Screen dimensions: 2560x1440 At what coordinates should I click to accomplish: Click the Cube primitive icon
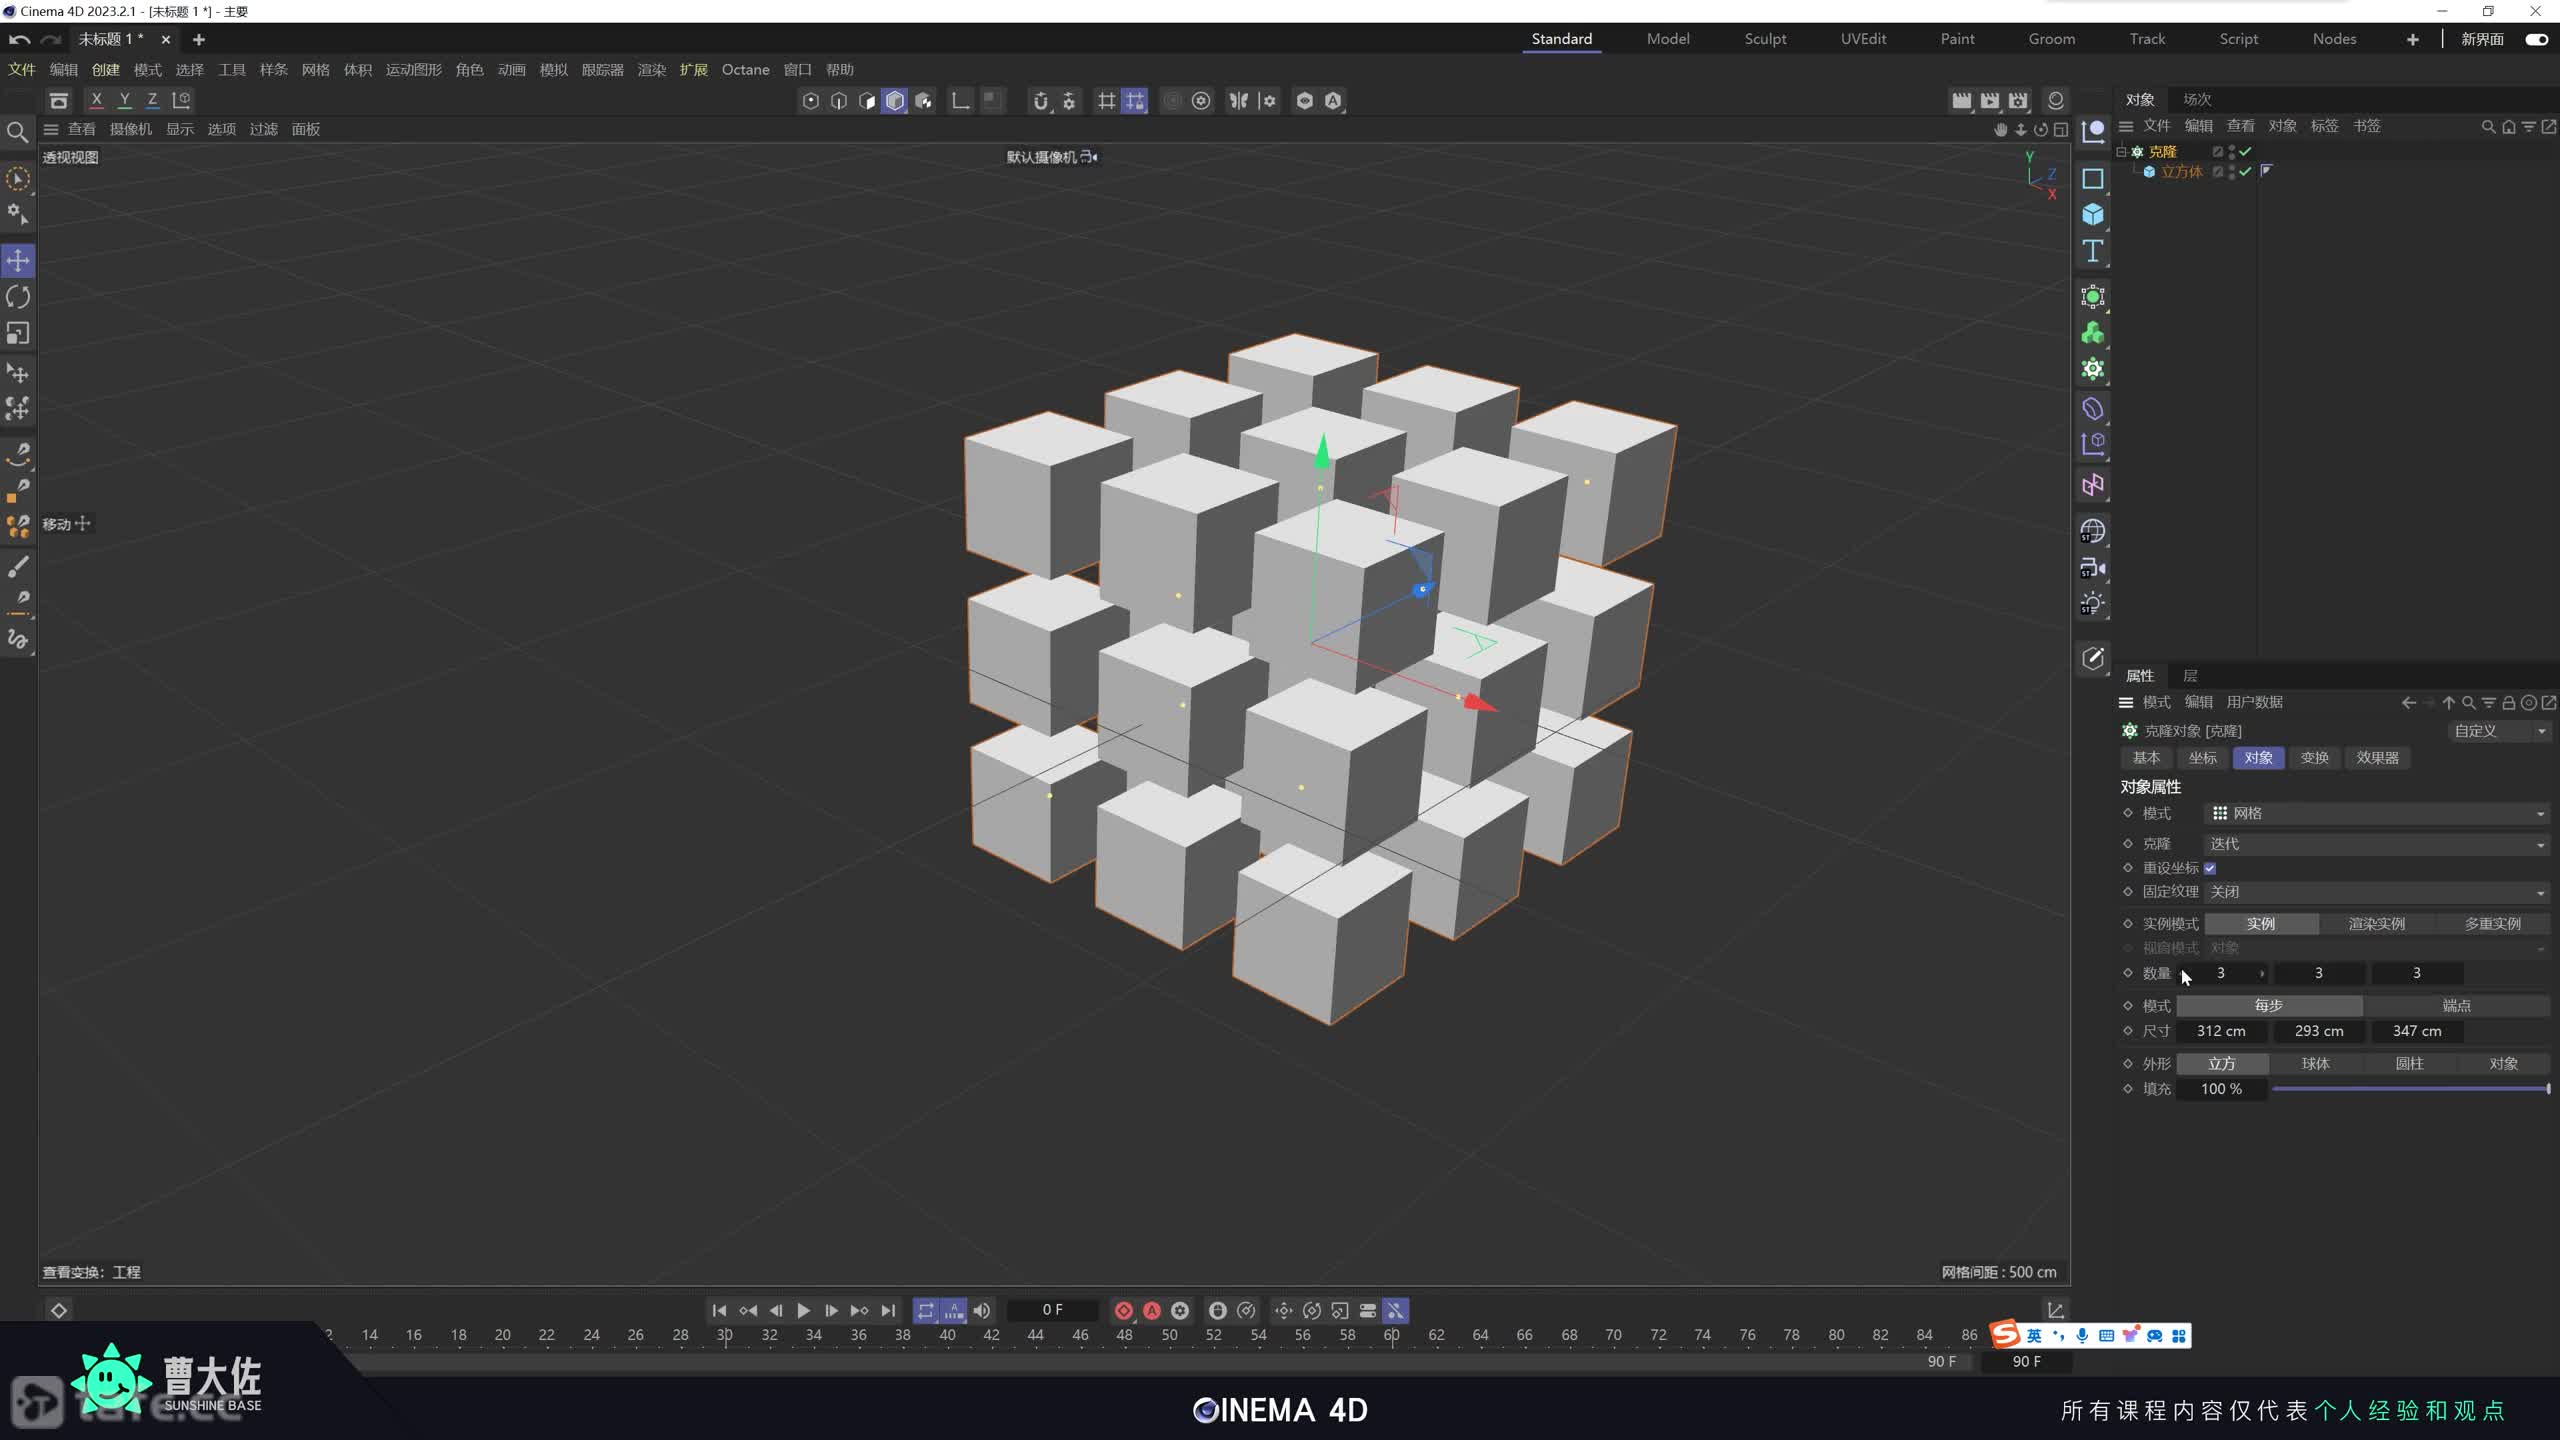pos(2093,215)
